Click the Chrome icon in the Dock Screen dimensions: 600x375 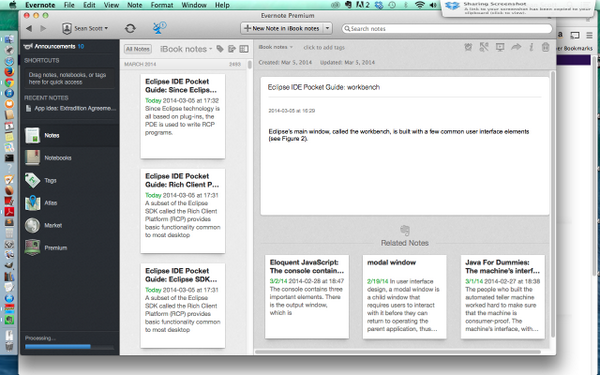click(x=9, y=82)
